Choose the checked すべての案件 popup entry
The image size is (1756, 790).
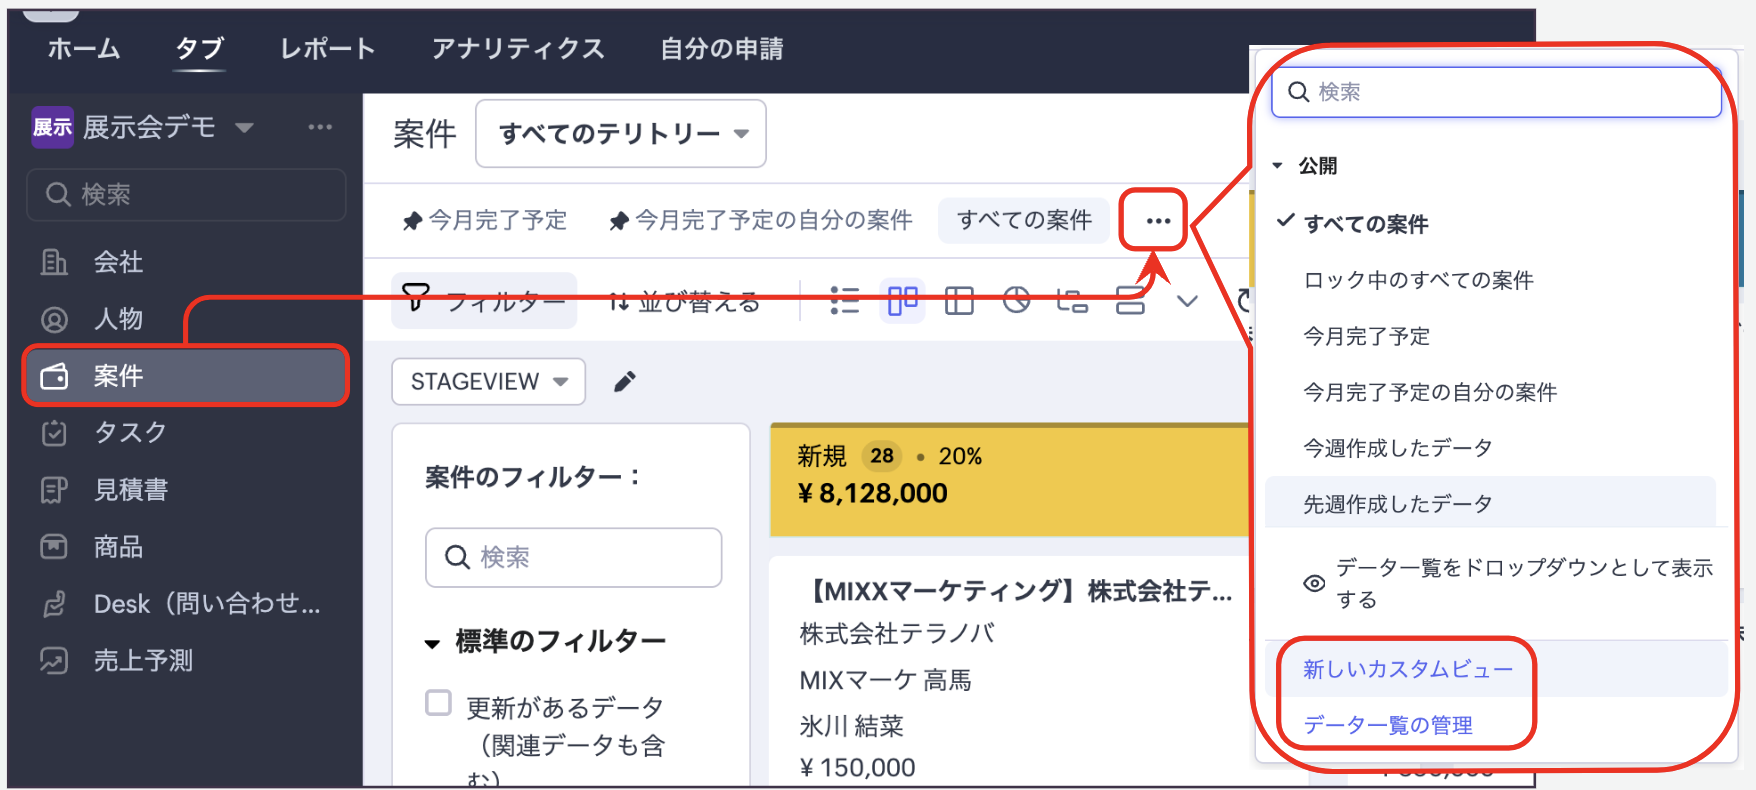[x=1366, y=224]
